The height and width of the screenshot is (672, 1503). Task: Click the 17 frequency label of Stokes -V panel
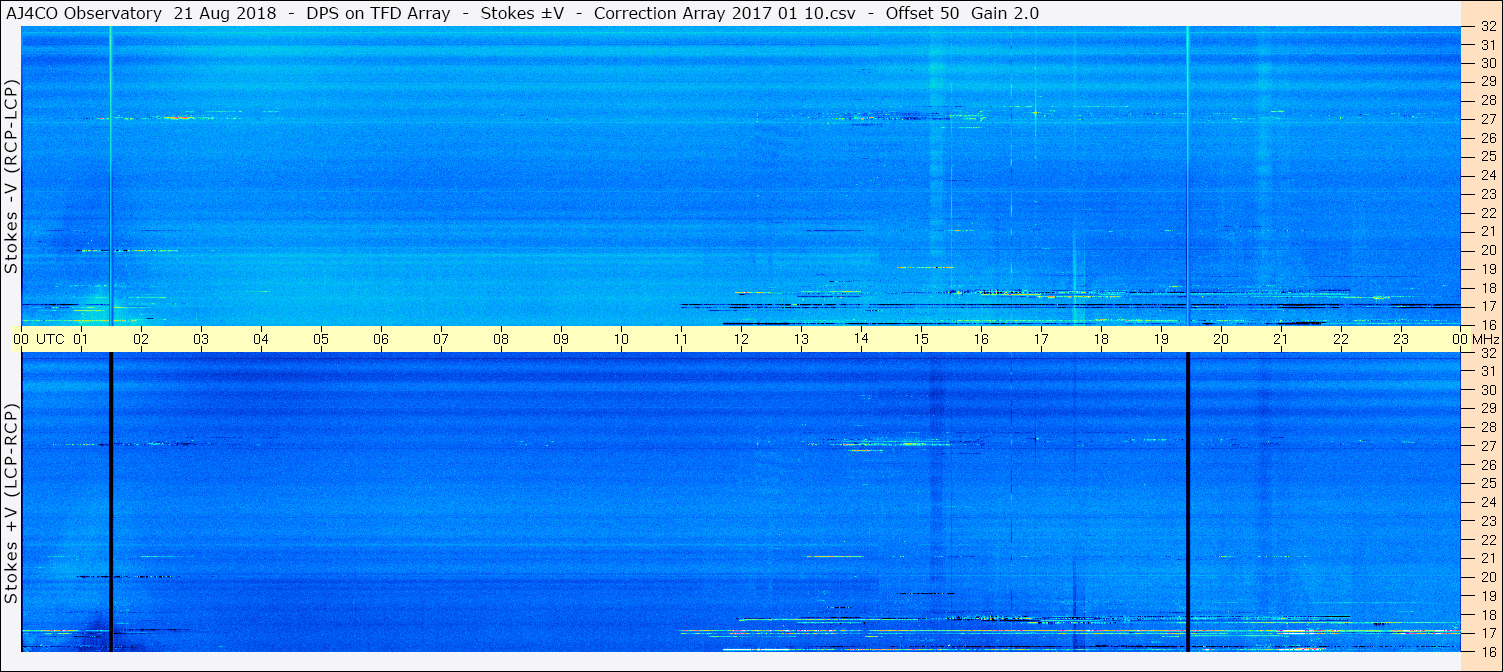pyautogui.click(x=1488, y=306)
